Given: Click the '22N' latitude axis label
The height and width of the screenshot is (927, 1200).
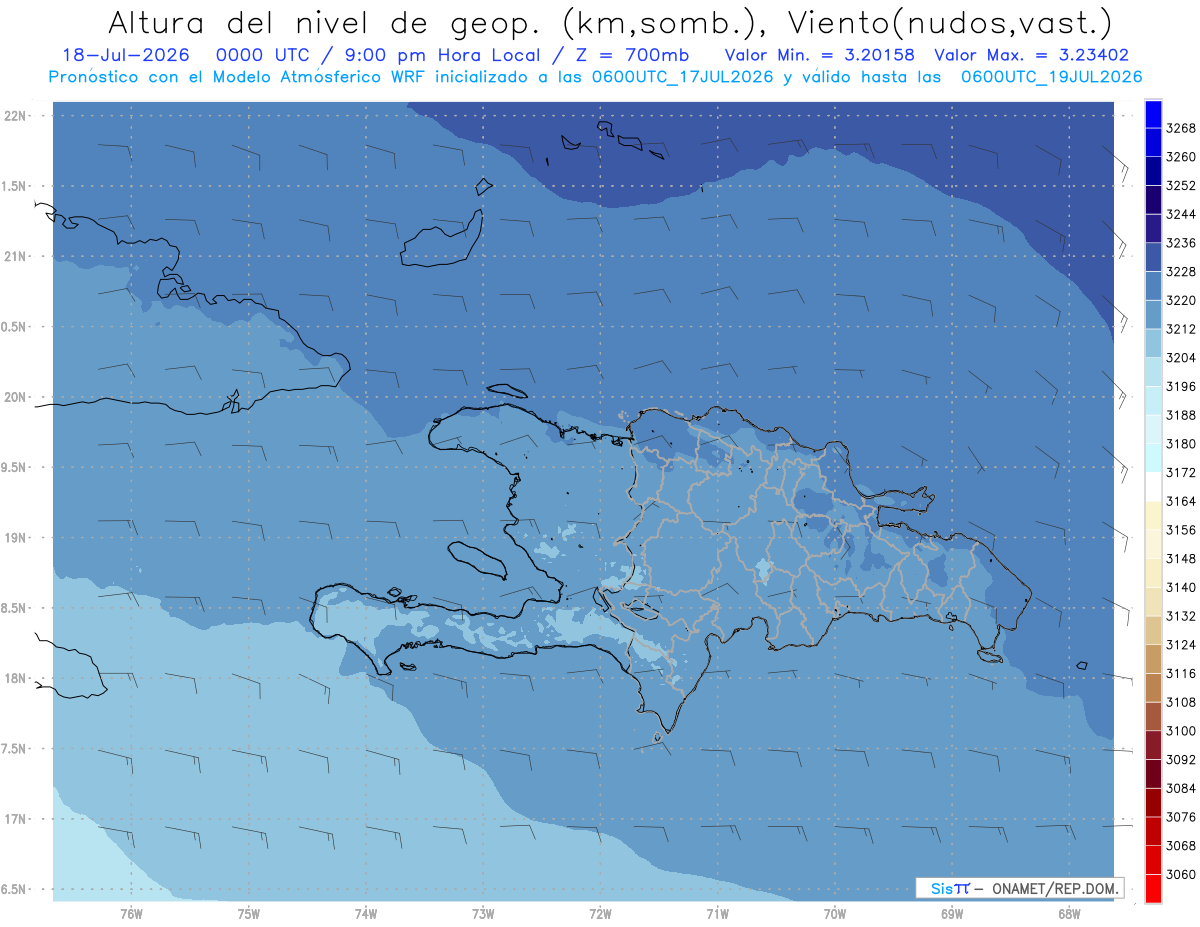Looking at the screenshot, I should 17,115.
